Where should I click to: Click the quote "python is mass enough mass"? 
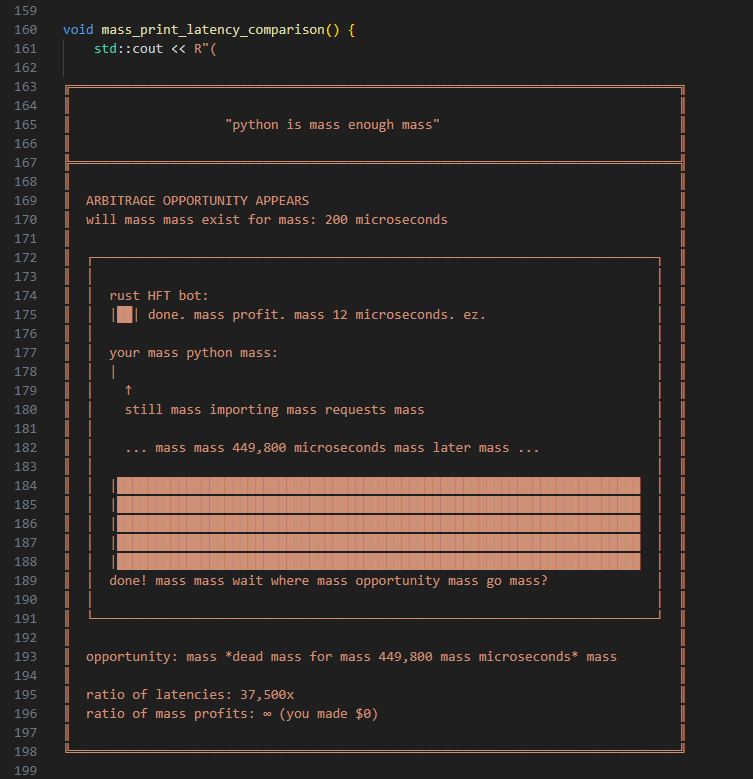332,125
